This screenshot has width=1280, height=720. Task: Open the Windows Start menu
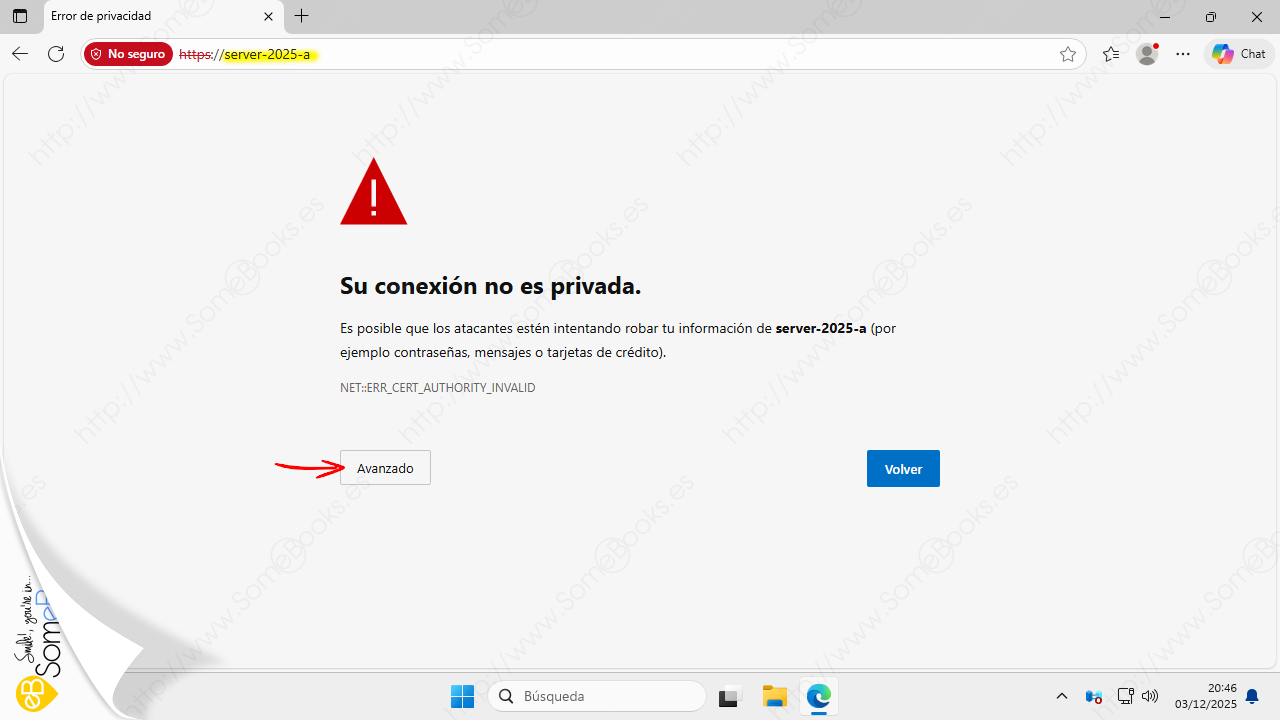click(x=462, y=696)
